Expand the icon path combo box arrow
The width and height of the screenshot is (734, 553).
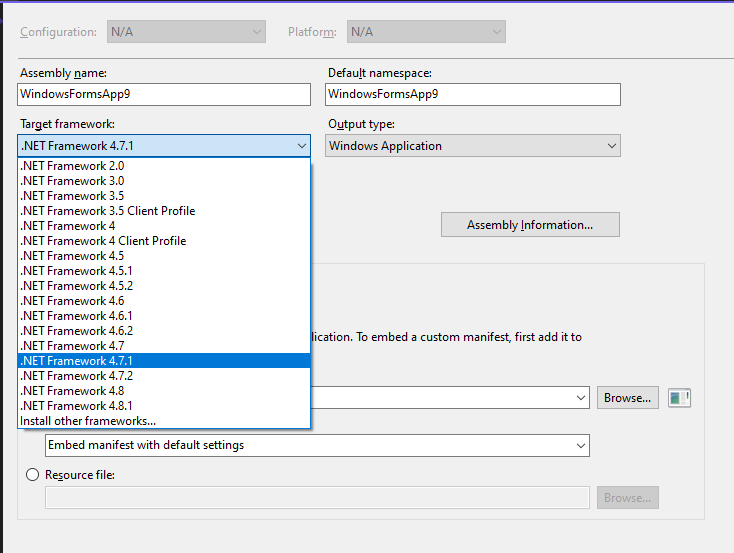[x=580, y=398]
